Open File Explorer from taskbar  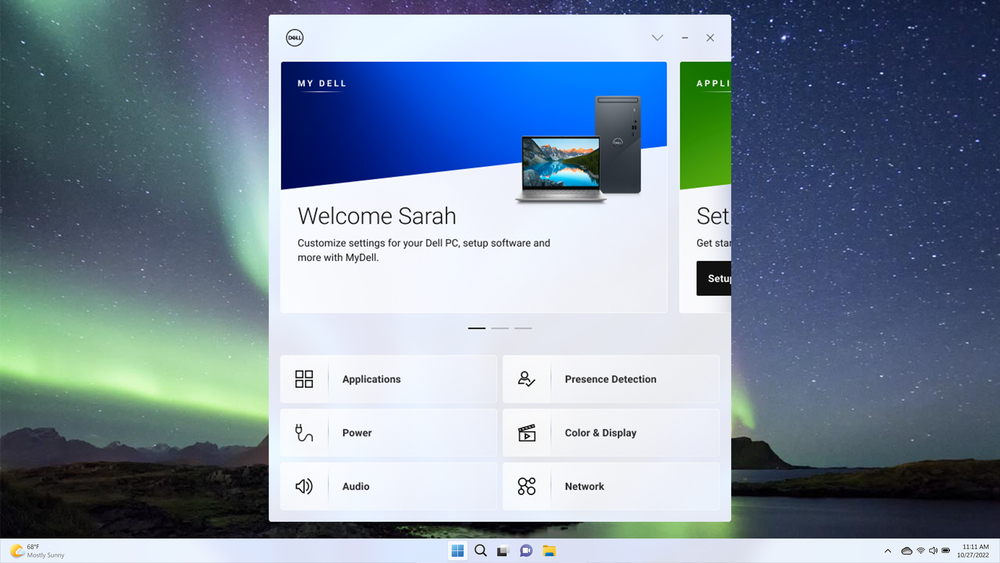pos(549,550)
